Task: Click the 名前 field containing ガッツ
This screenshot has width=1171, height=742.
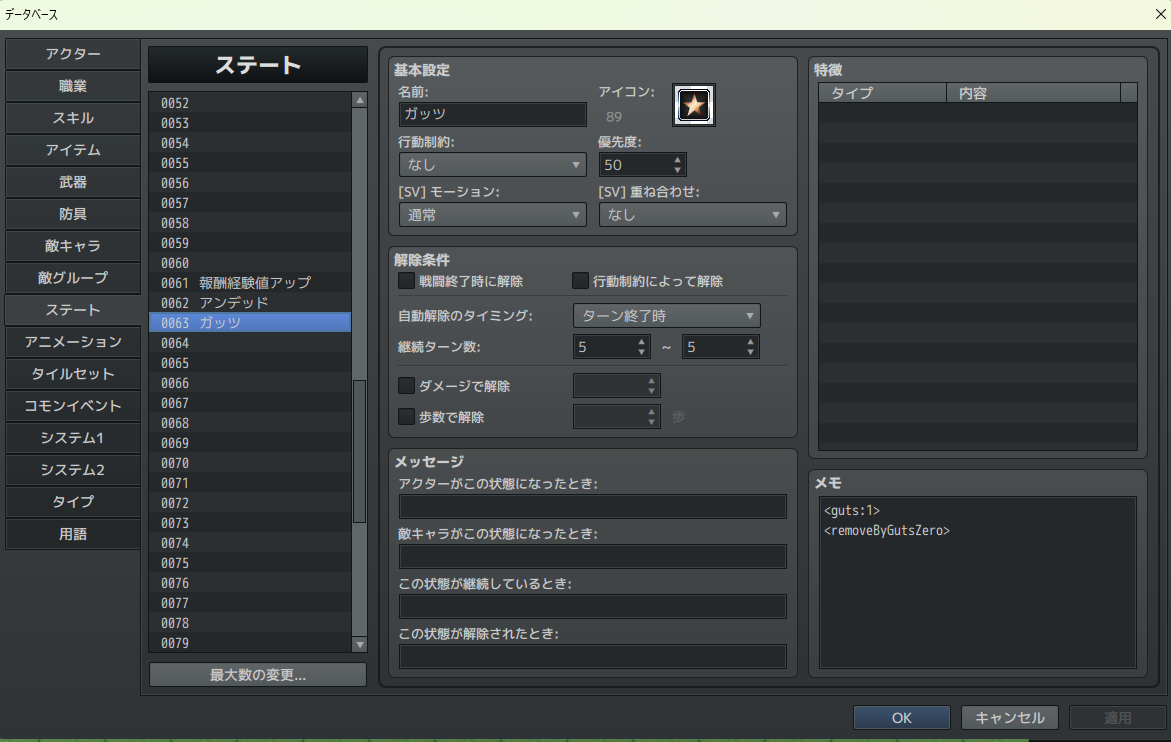Action: [492, 113]
